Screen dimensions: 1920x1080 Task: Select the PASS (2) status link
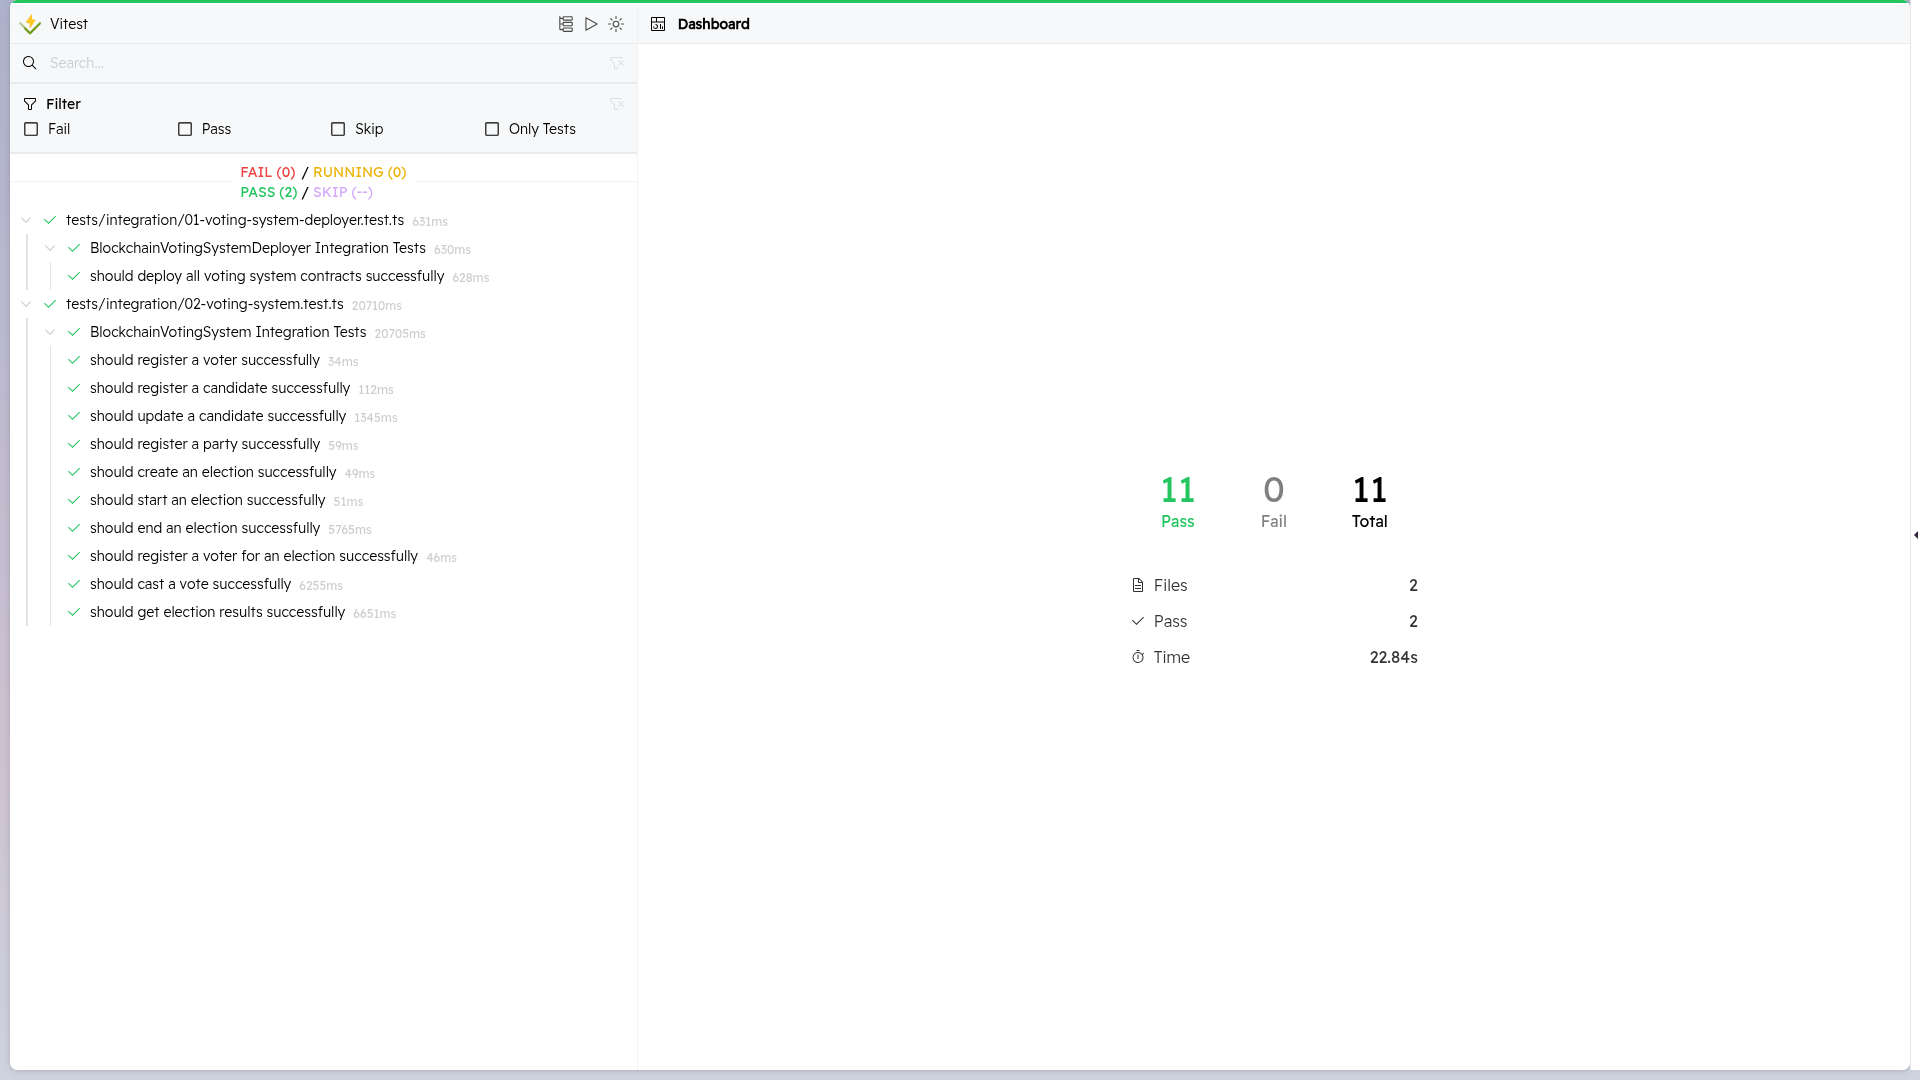pyautogui.click(x=267, y=192)
